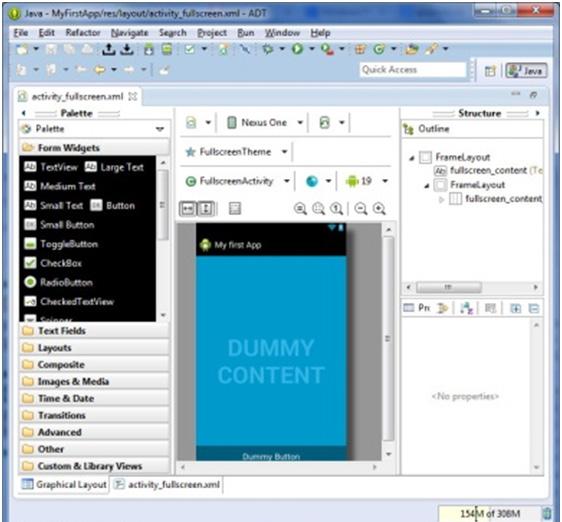Expand the Transitions palette category
The width and height of the screenshot is (562, 522).
[94, 415]
